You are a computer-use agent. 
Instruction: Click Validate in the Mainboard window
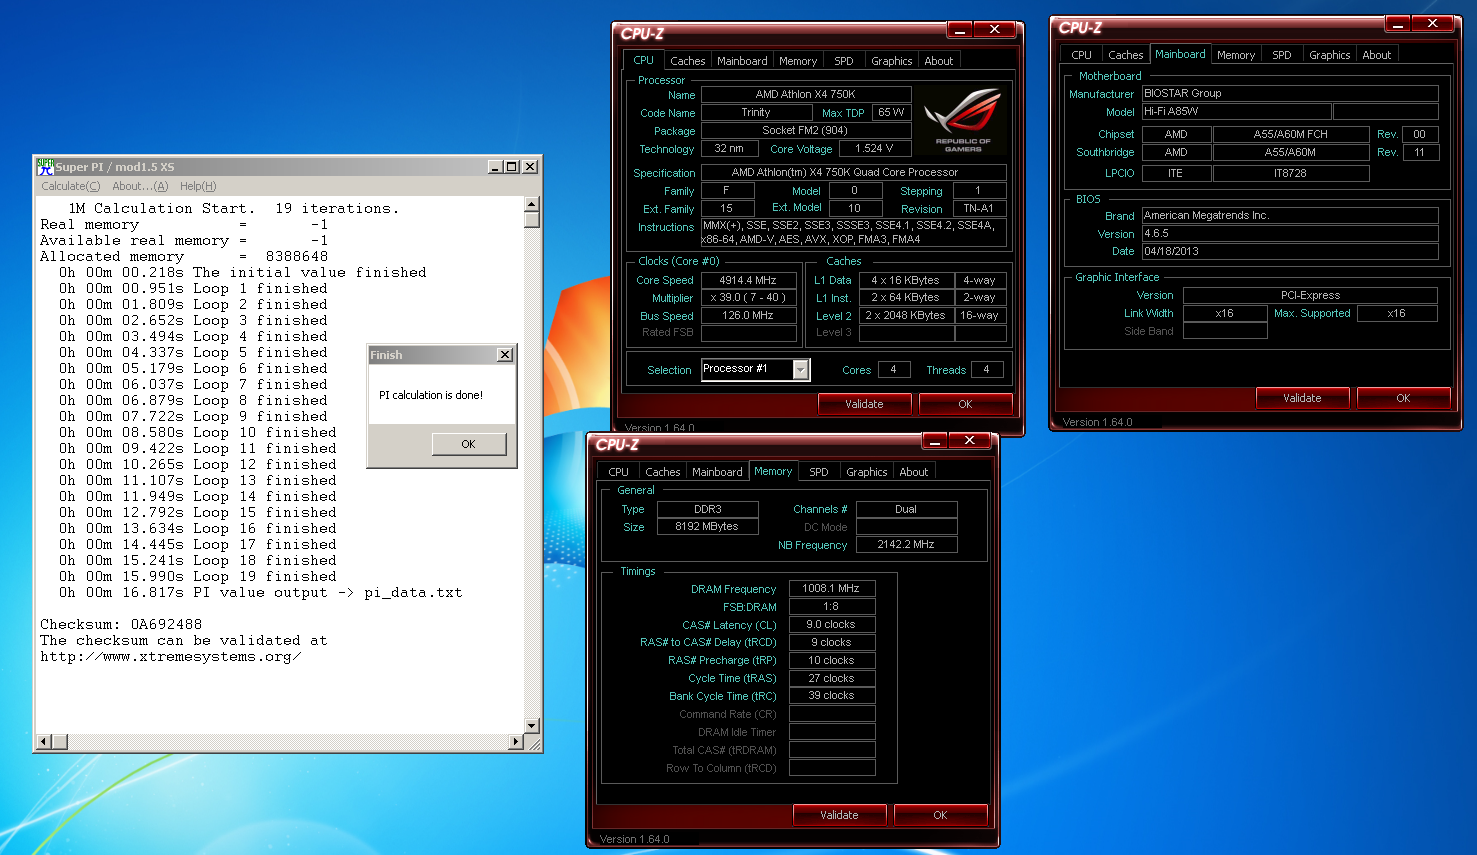click(1302, 398)
